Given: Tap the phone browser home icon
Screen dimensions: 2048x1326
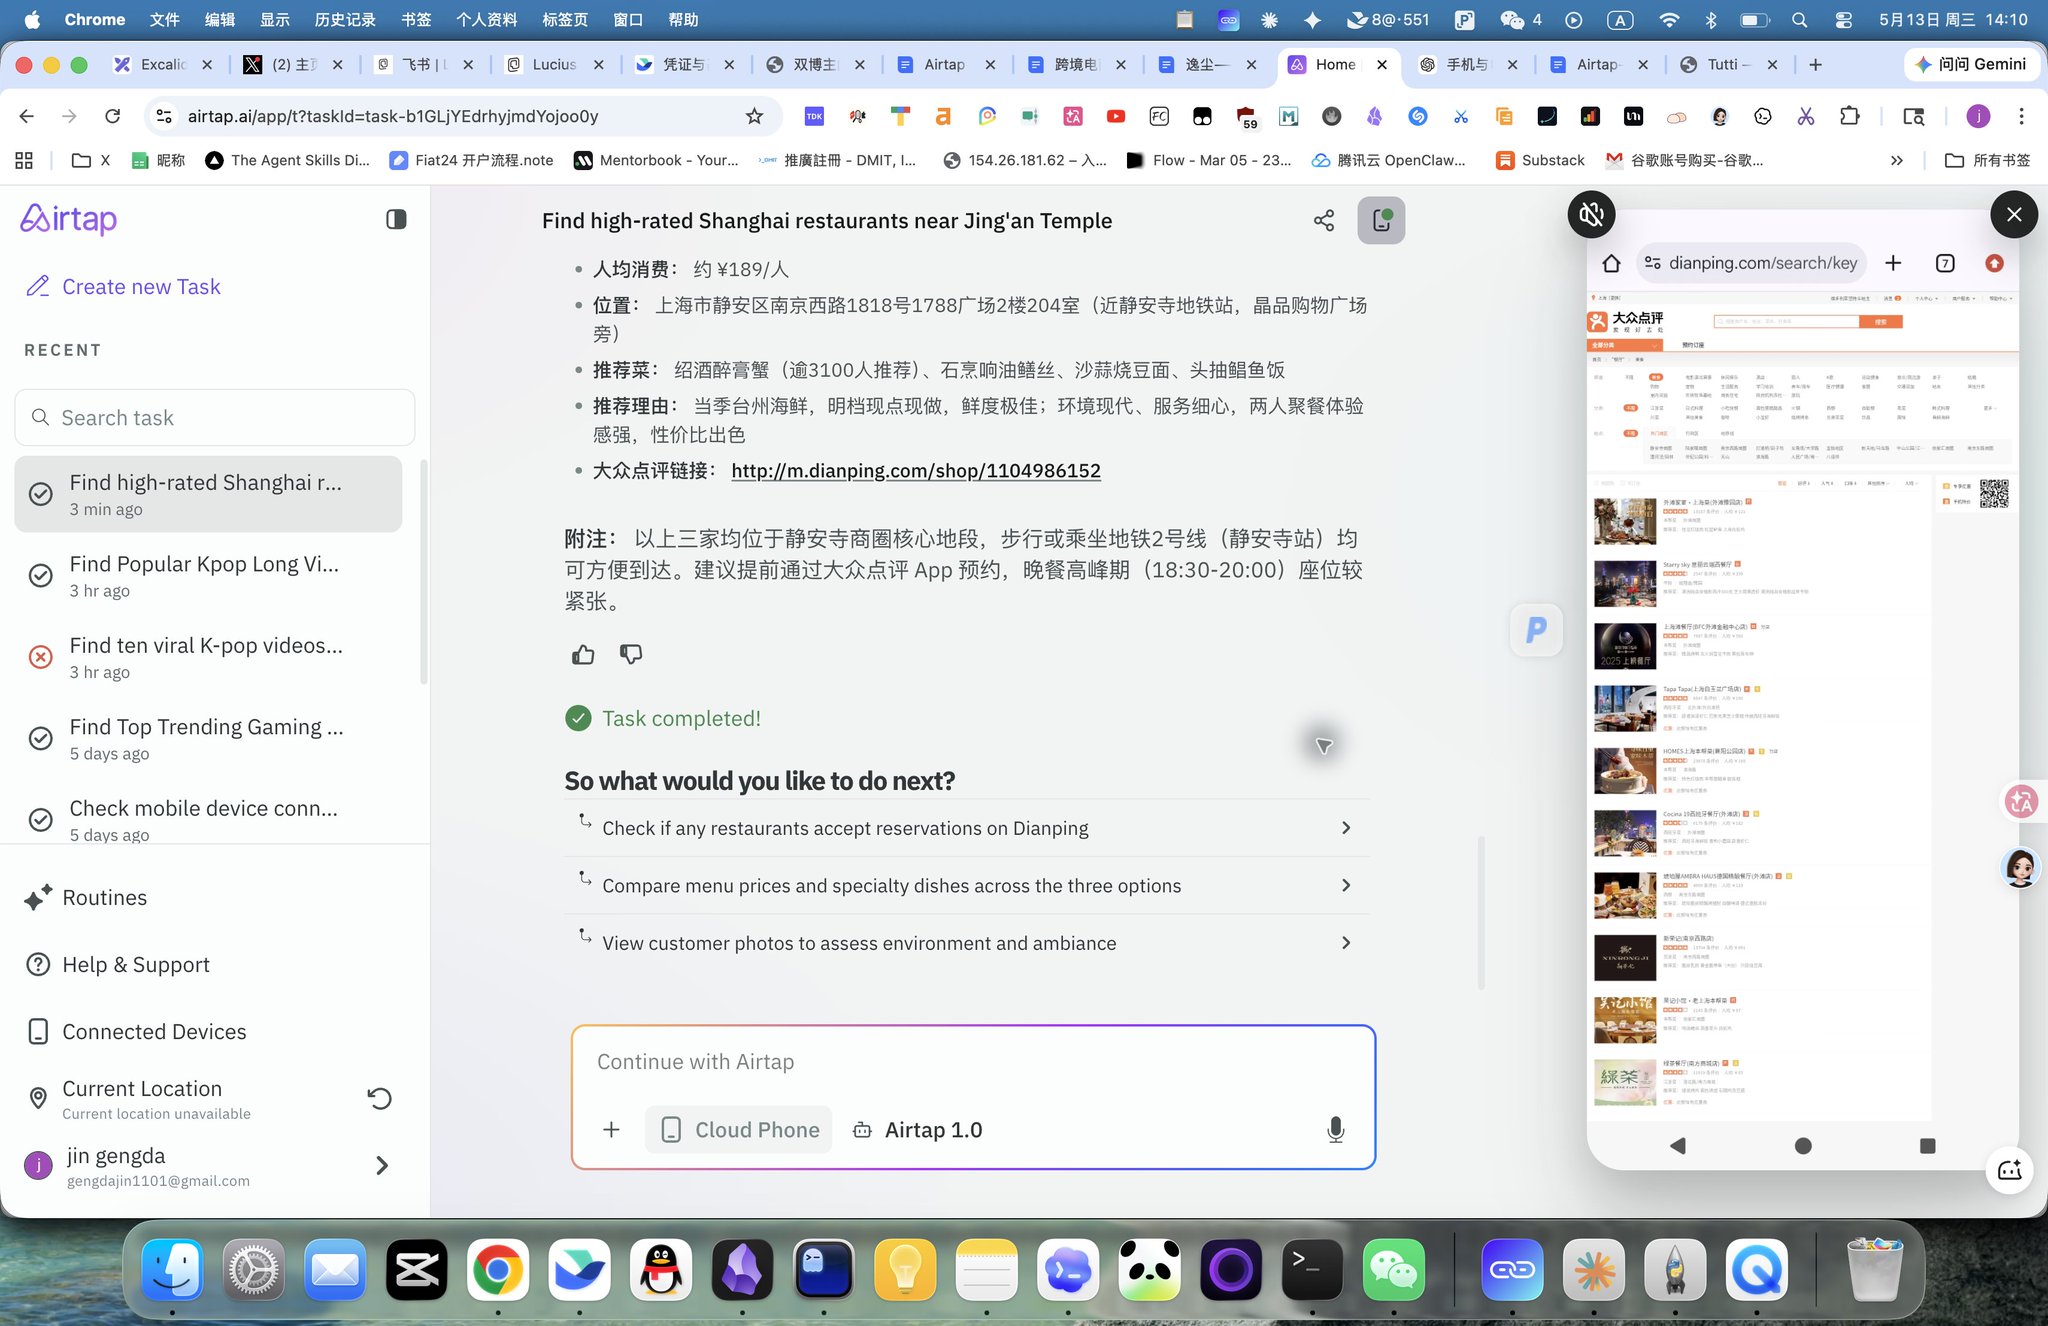Looking at the screenshot, I should pos(1611,263).
